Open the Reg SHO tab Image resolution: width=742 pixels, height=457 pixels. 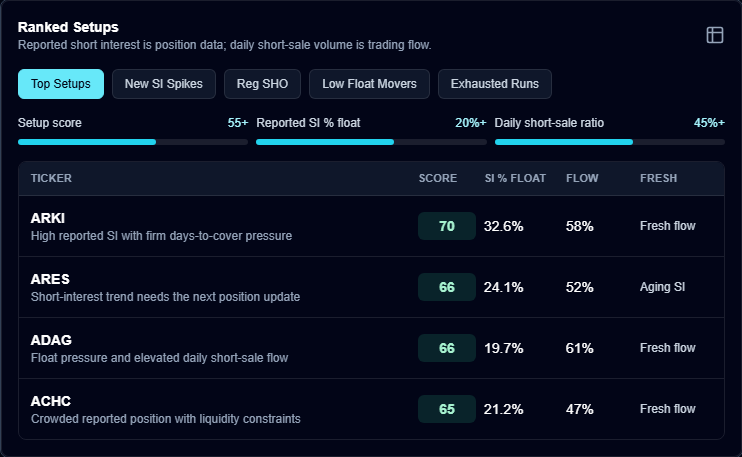[x=262, y=84]
